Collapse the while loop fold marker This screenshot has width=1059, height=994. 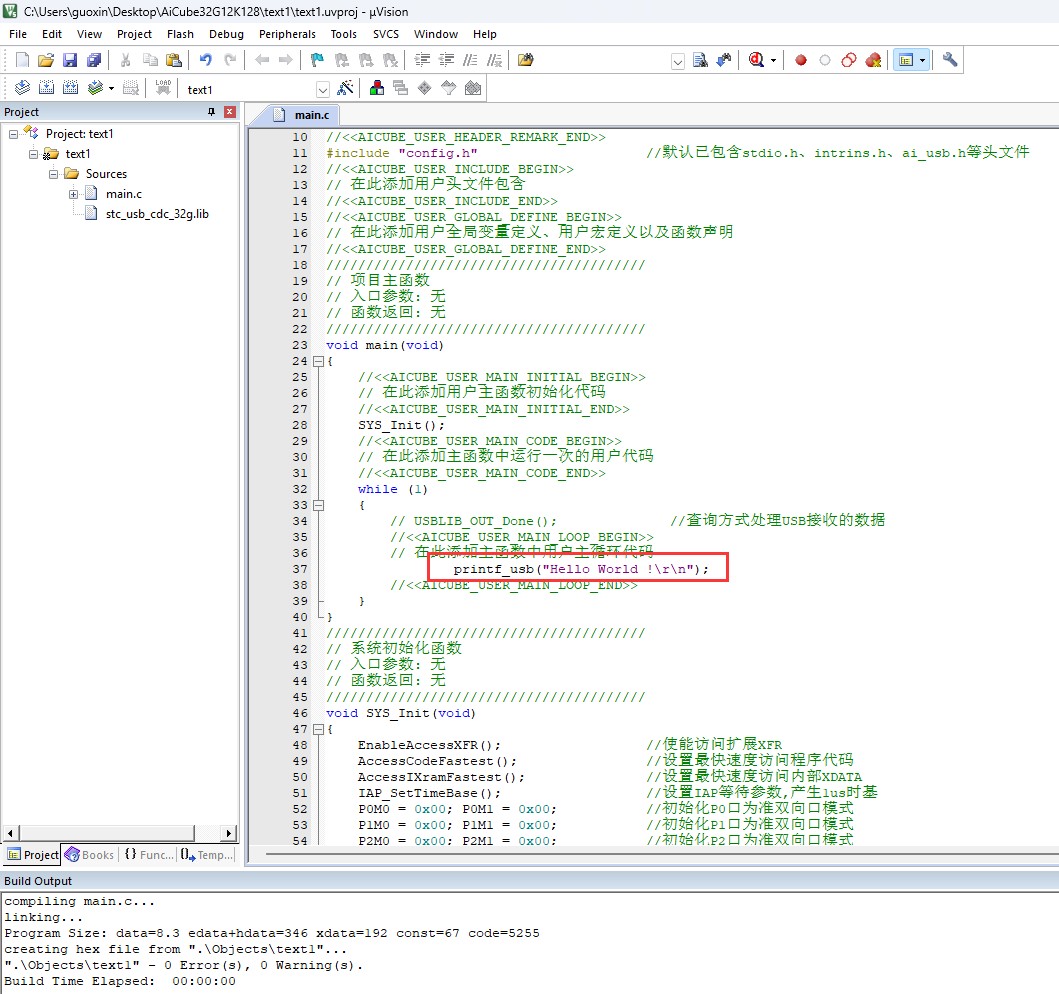[319, 505]
